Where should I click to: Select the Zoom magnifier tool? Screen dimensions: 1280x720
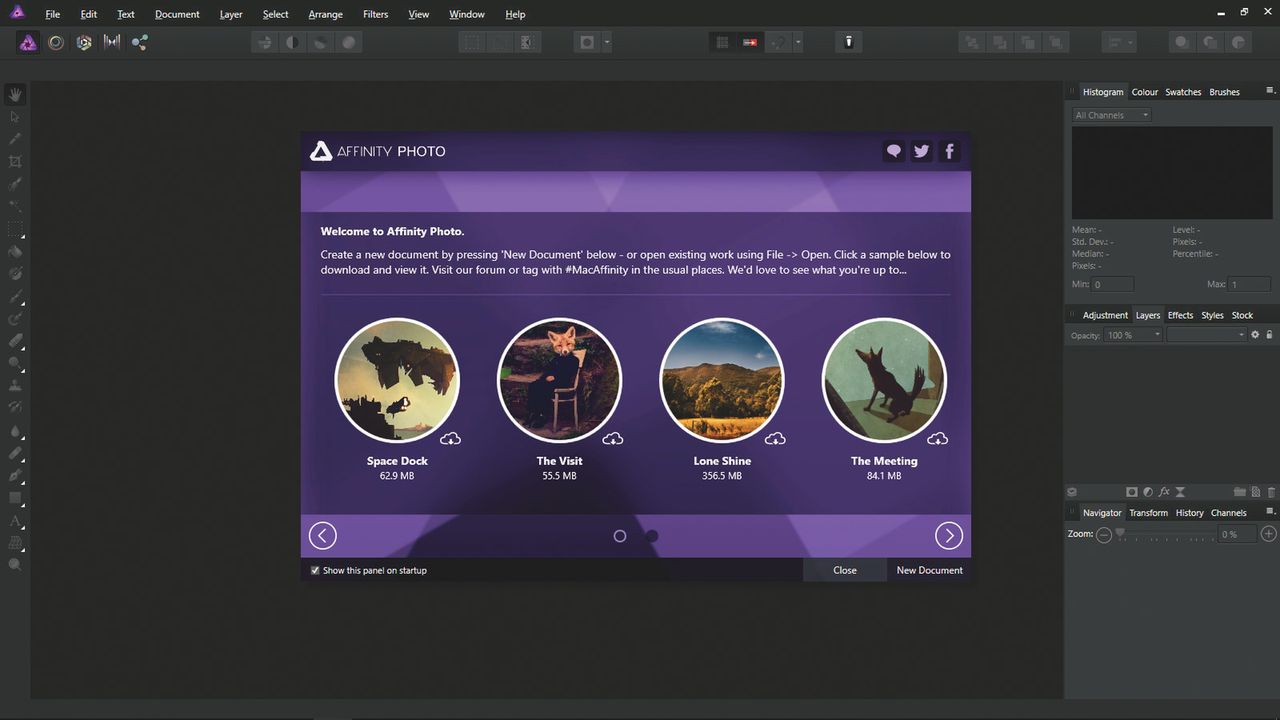point(15,565)
